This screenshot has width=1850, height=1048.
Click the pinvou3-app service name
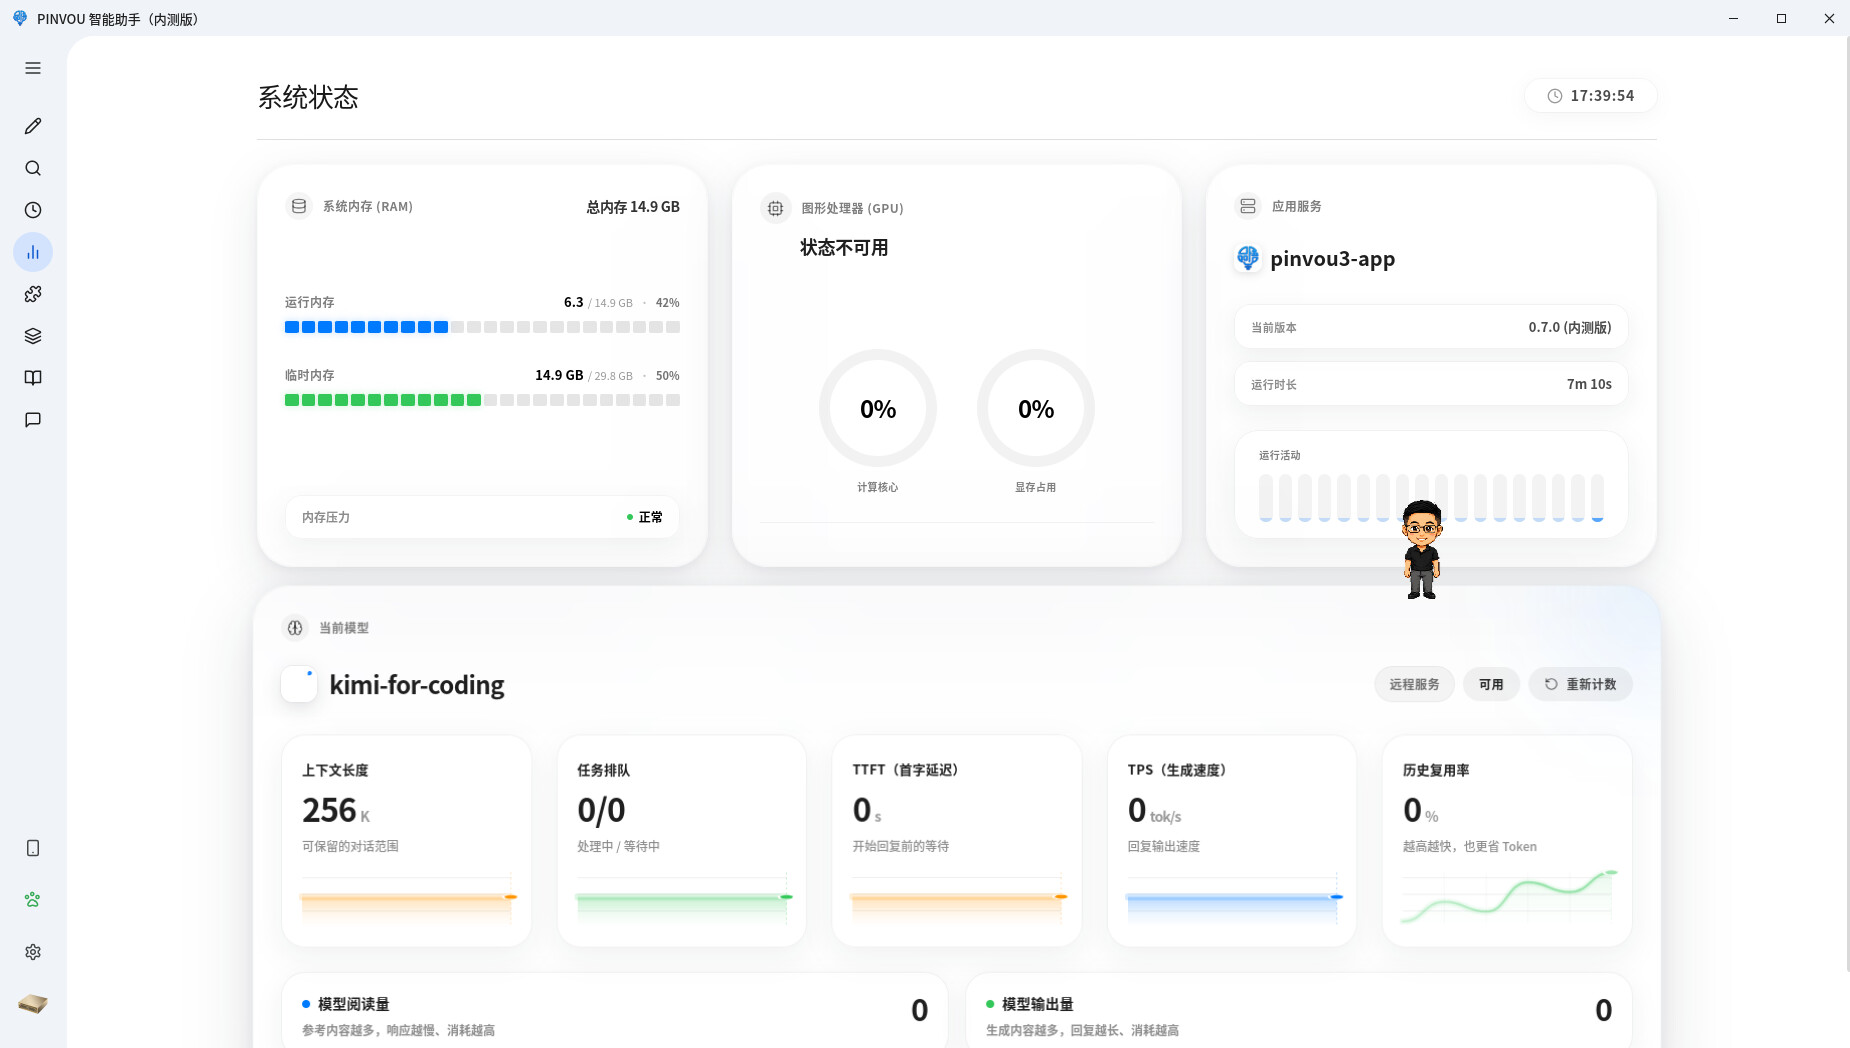[1332, 259]
